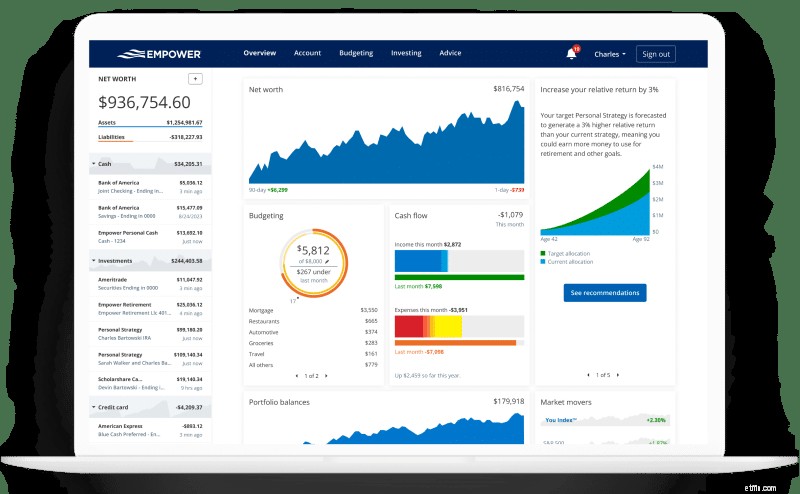
Task: Click the Sign out button
Action: click(x=656, y=54)
